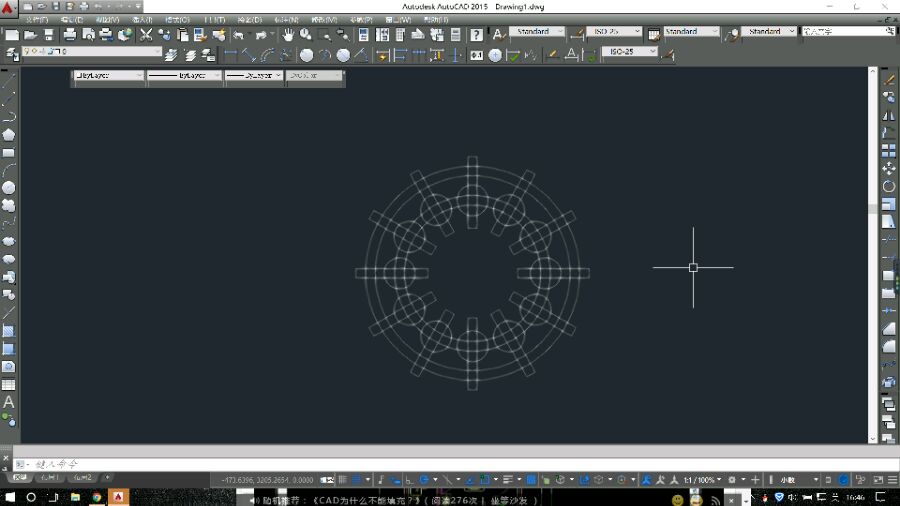Open the Table Style Standard dropdown

(x=691, y=32)
